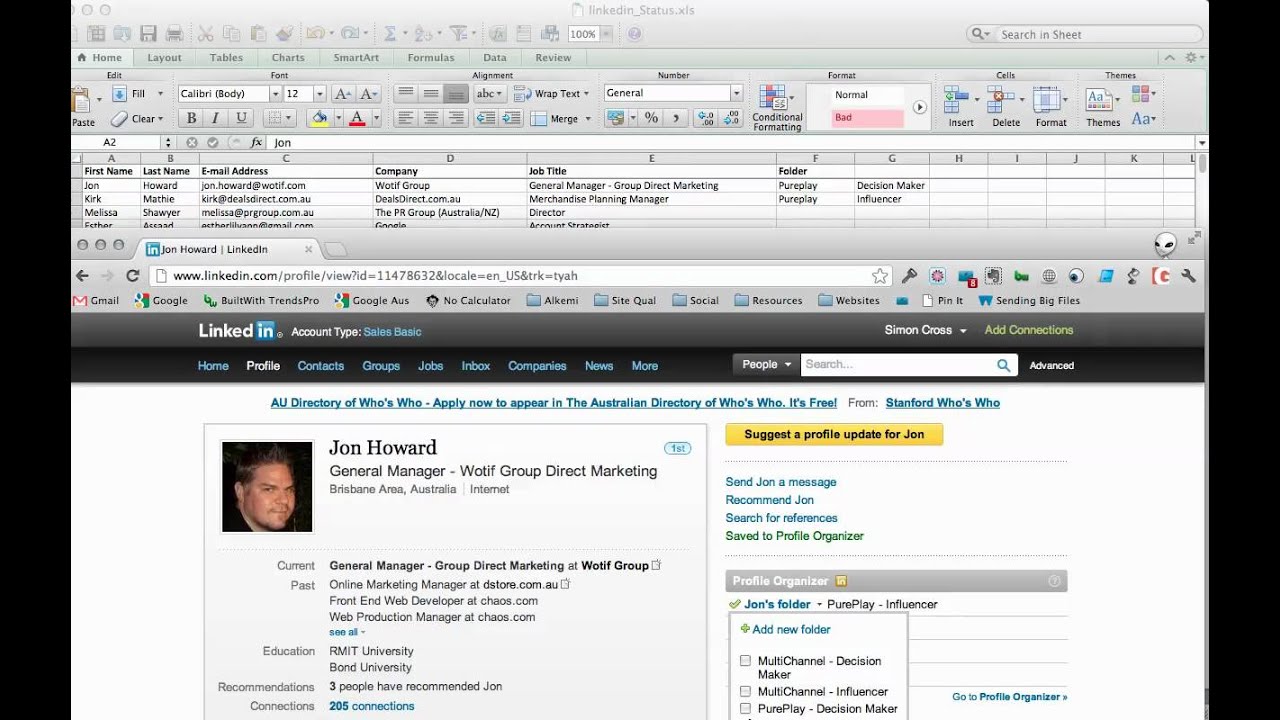This screenshot has width=1280, height=720.
Task: Expand the cell styles gallery arrow
Action: click(919, 107)
